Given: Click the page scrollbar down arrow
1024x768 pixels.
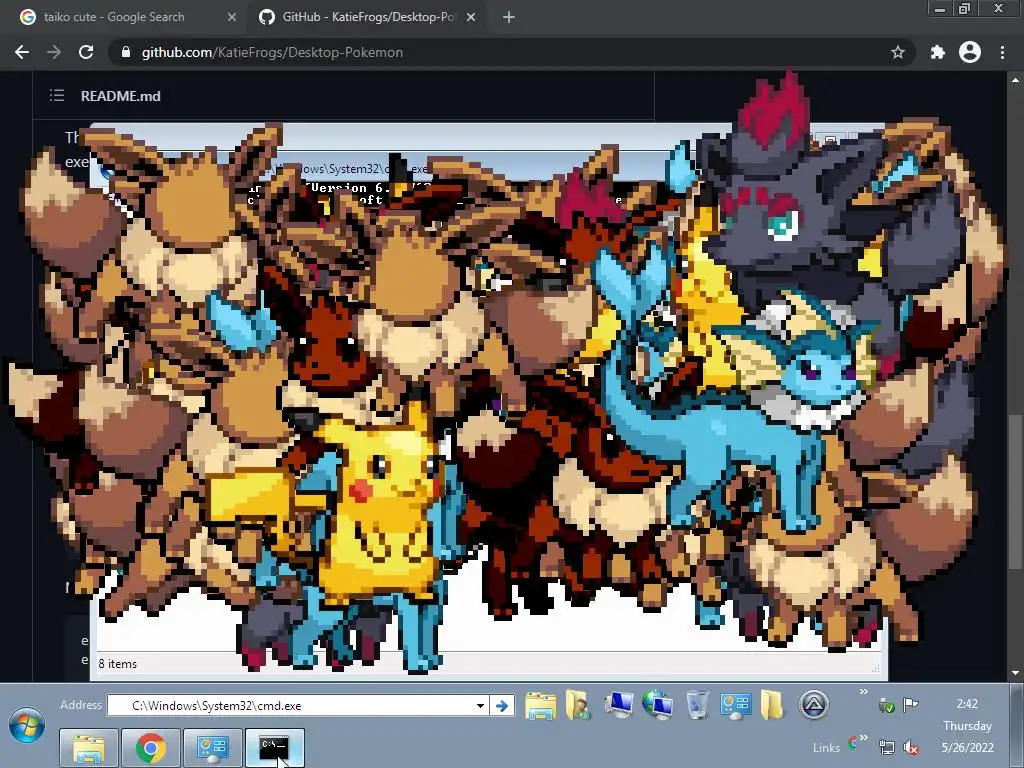Looking at the screenshot, I should (1016, 673).
